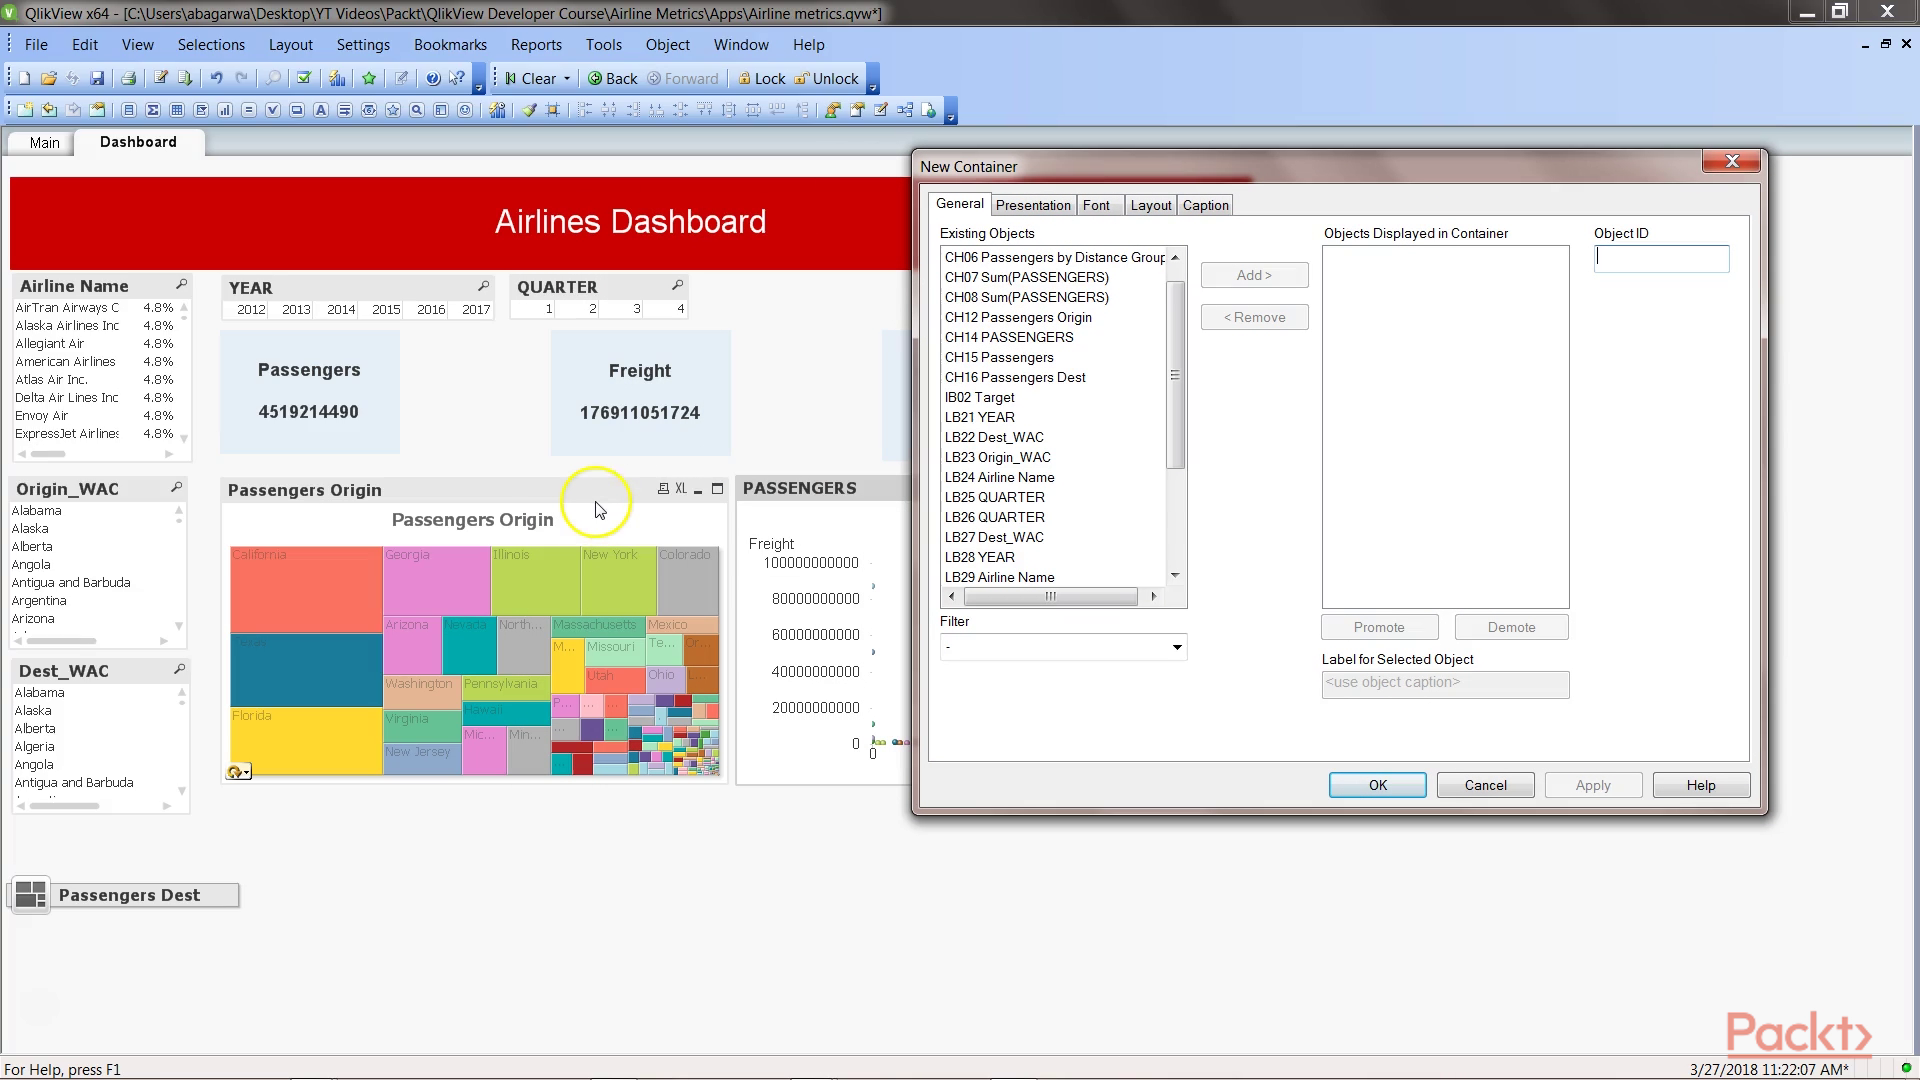Add a bookmark with star icon
Viewport: 1920px width, 1080px height.
coord(369,78)
